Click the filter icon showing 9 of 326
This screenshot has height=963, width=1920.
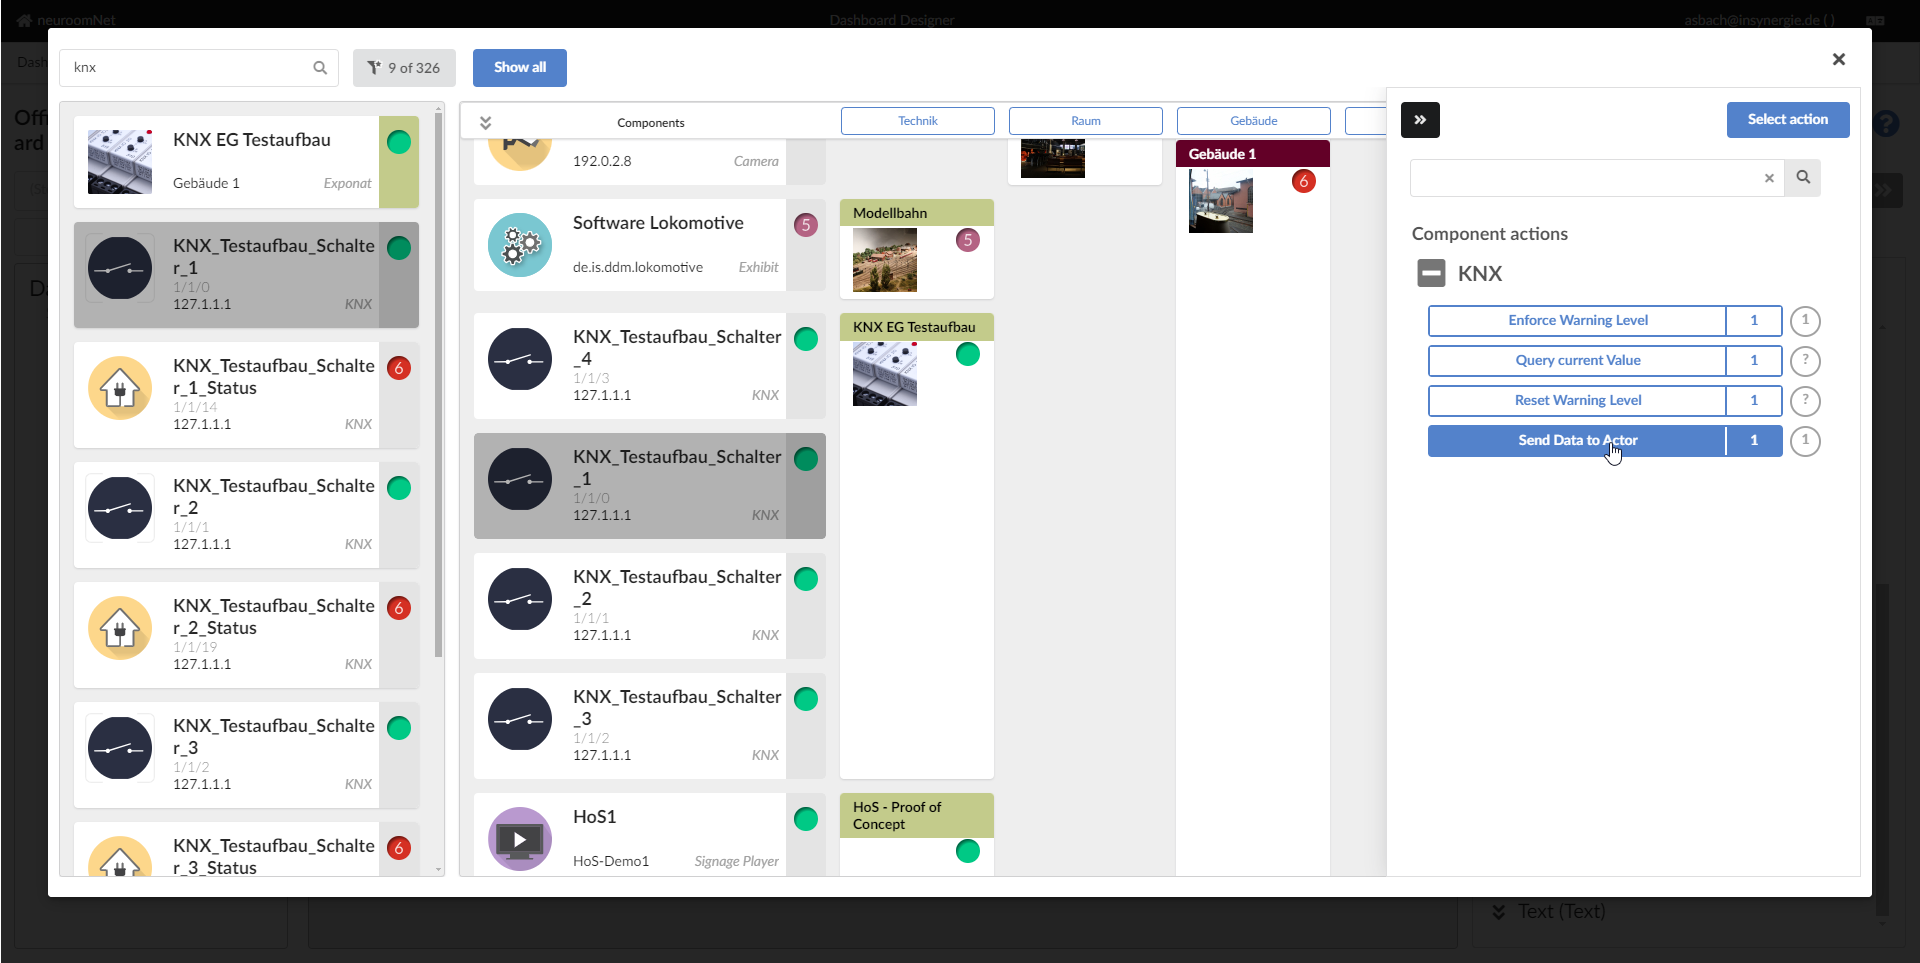(x=375, y=68)
